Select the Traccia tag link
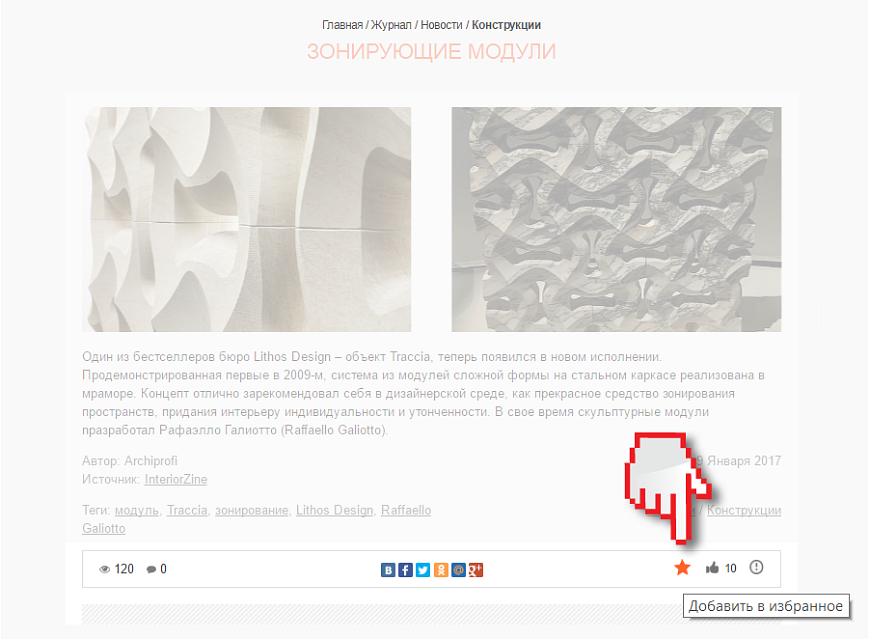The height and width of the screenshot is (639, 870). (187, 510)
